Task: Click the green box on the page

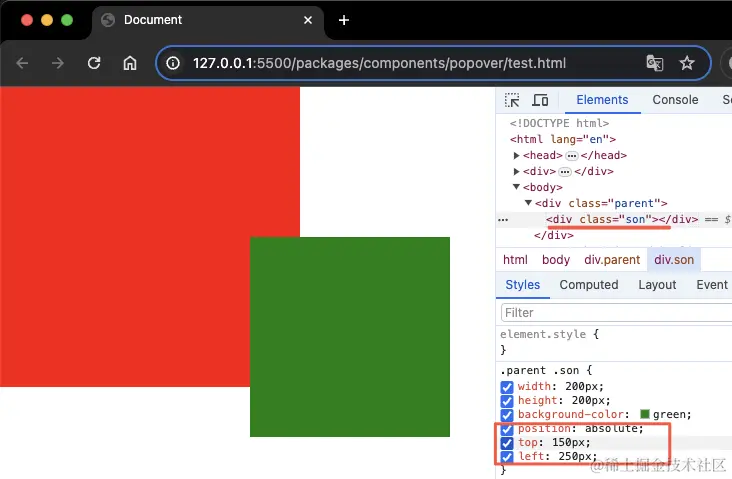Action: point(350,337)
